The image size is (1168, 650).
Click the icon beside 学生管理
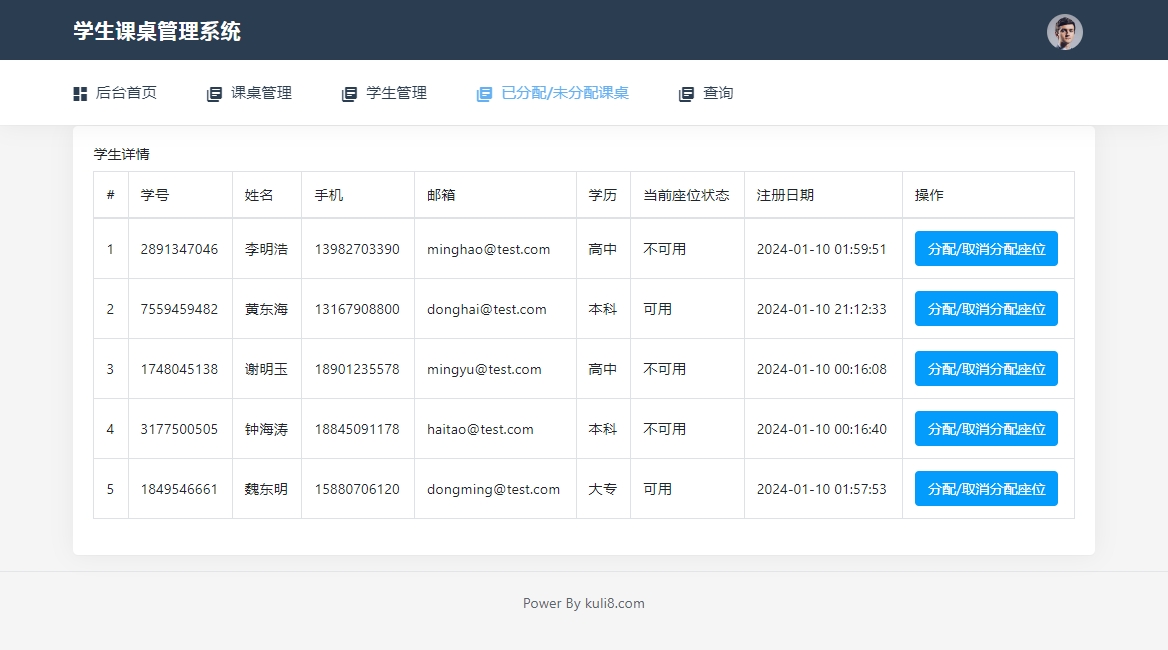tap(349, 94)
